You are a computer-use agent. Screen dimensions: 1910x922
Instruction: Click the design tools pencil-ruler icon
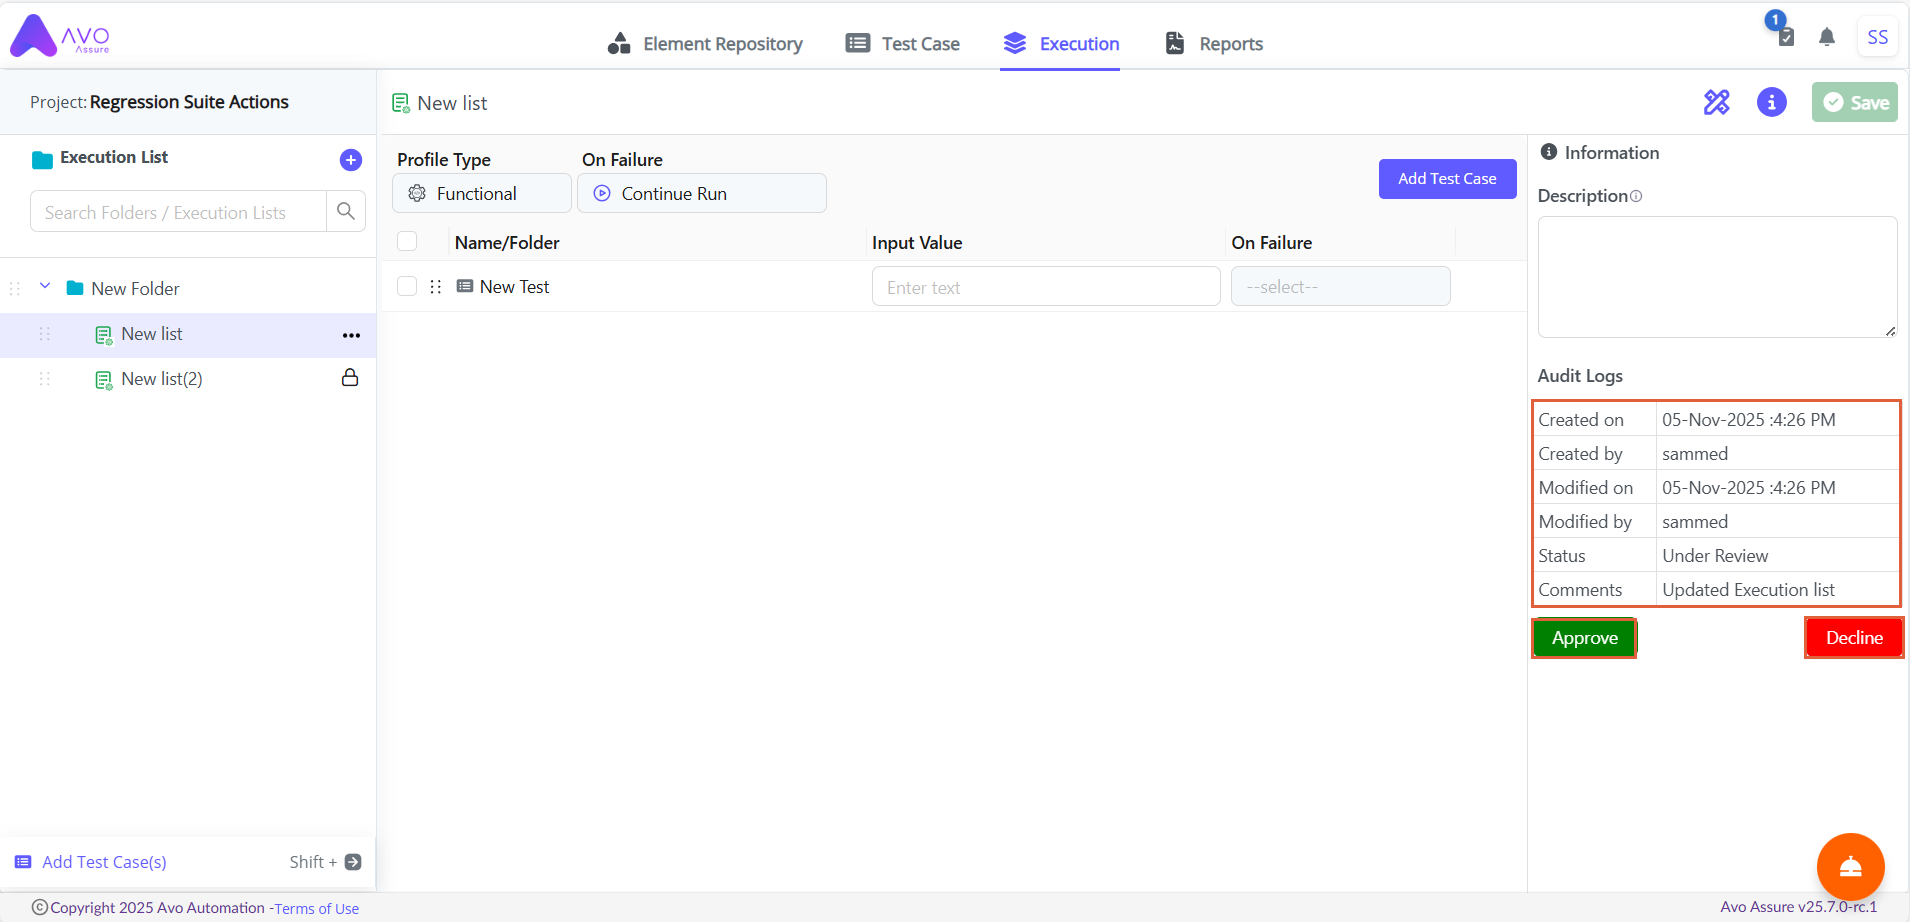[x=1717, y=102]
